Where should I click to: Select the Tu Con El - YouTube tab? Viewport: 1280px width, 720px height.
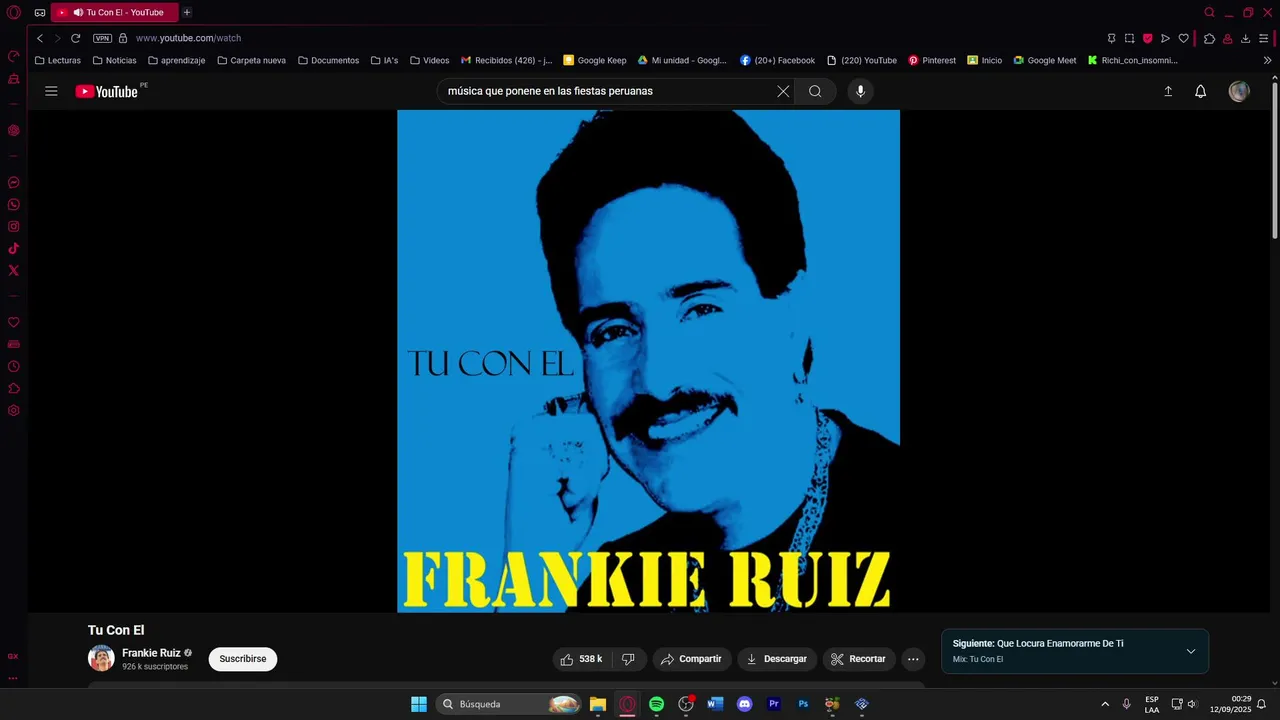tap(113, 12)
